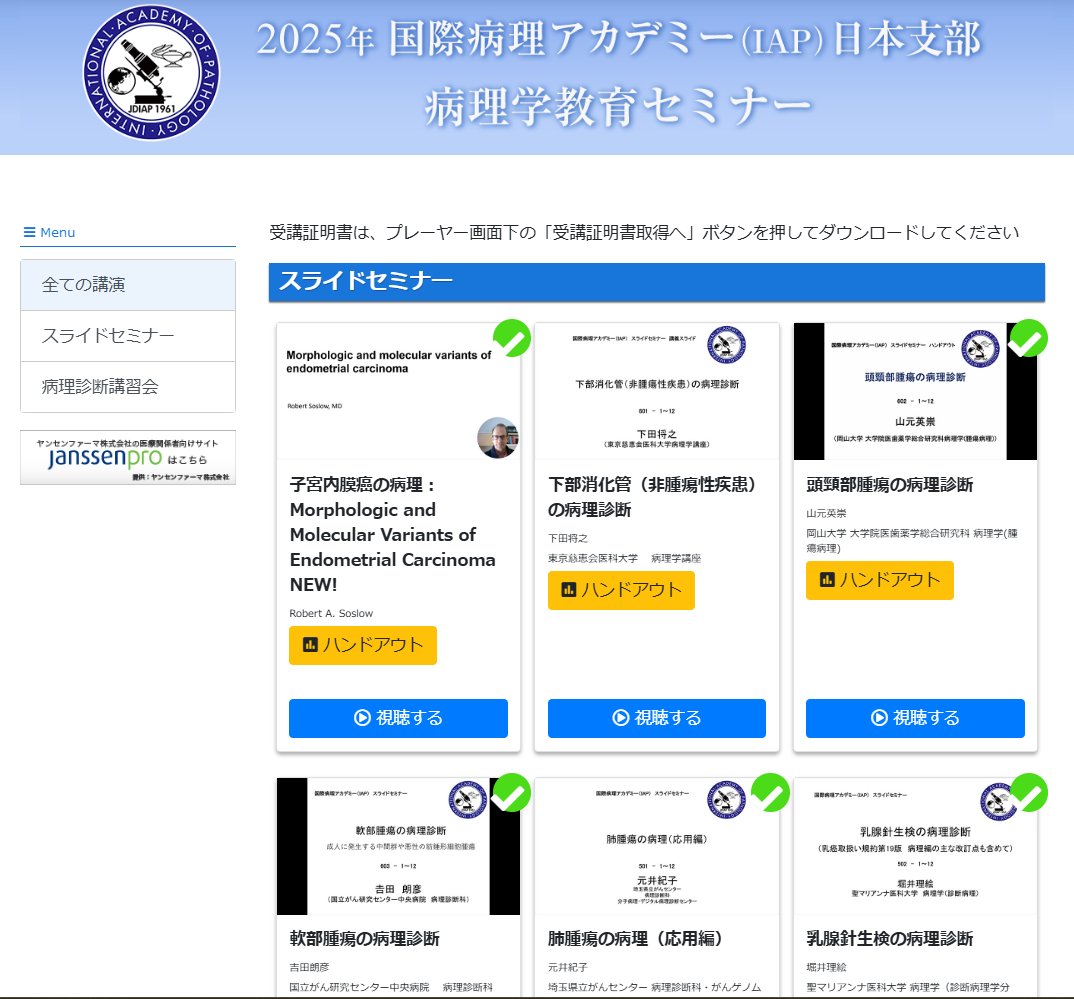Click title 軟部腫瘍の病理診断
This screenshot has width=1074, height=999.
tap(364, 939)
